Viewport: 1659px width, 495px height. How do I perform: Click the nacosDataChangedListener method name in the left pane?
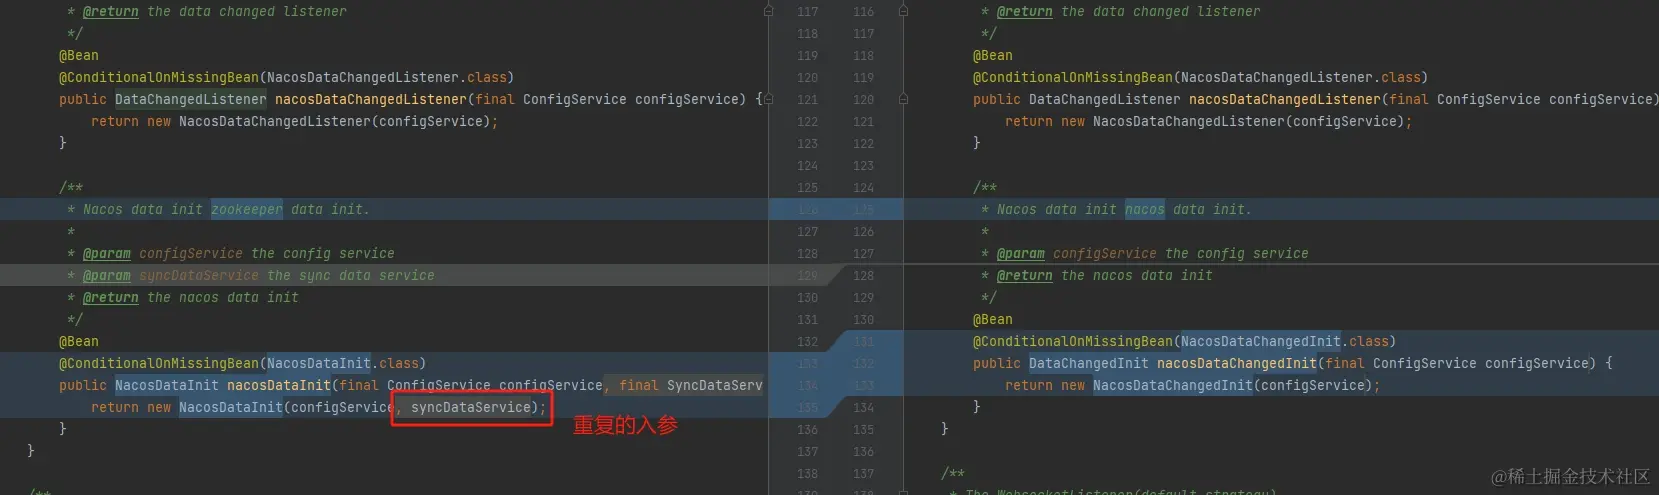coord(371,99)
